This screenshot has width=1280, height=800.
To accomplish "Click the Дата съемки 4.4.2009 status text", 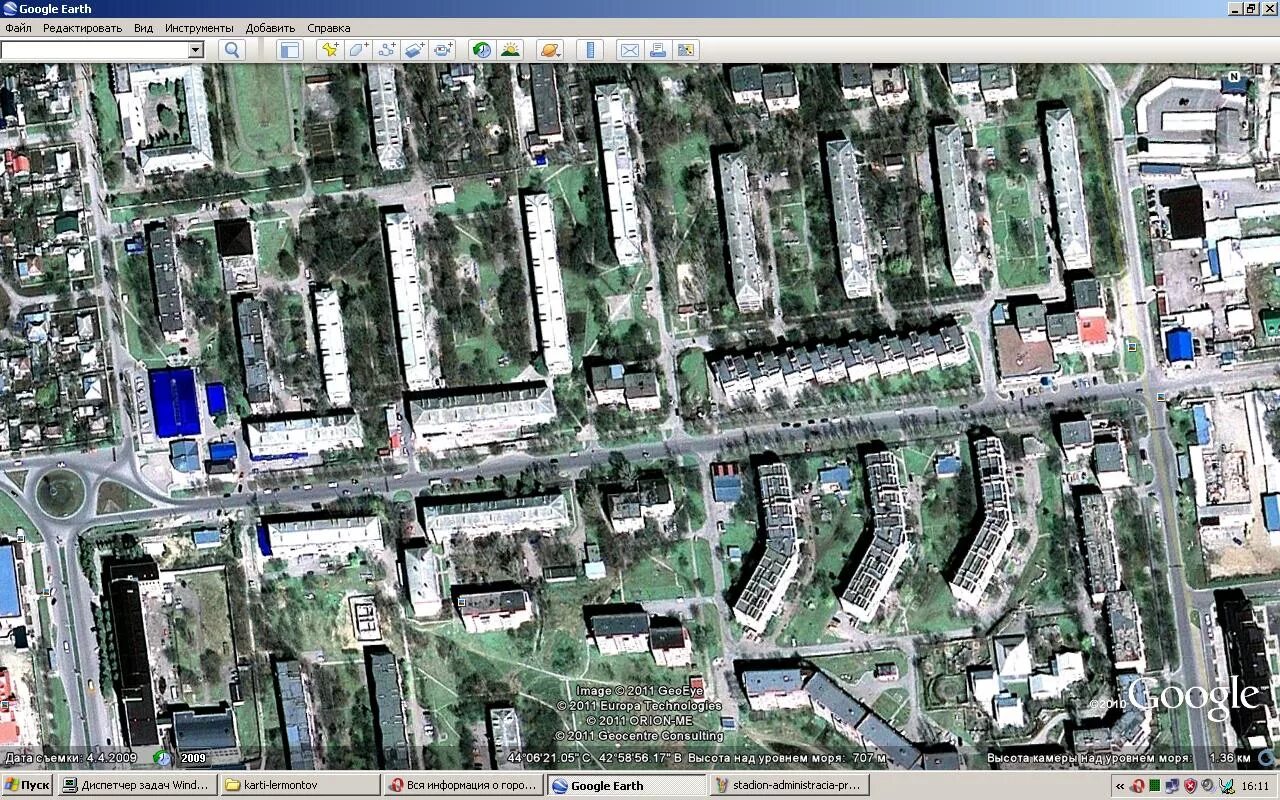I will pos(71,758).
